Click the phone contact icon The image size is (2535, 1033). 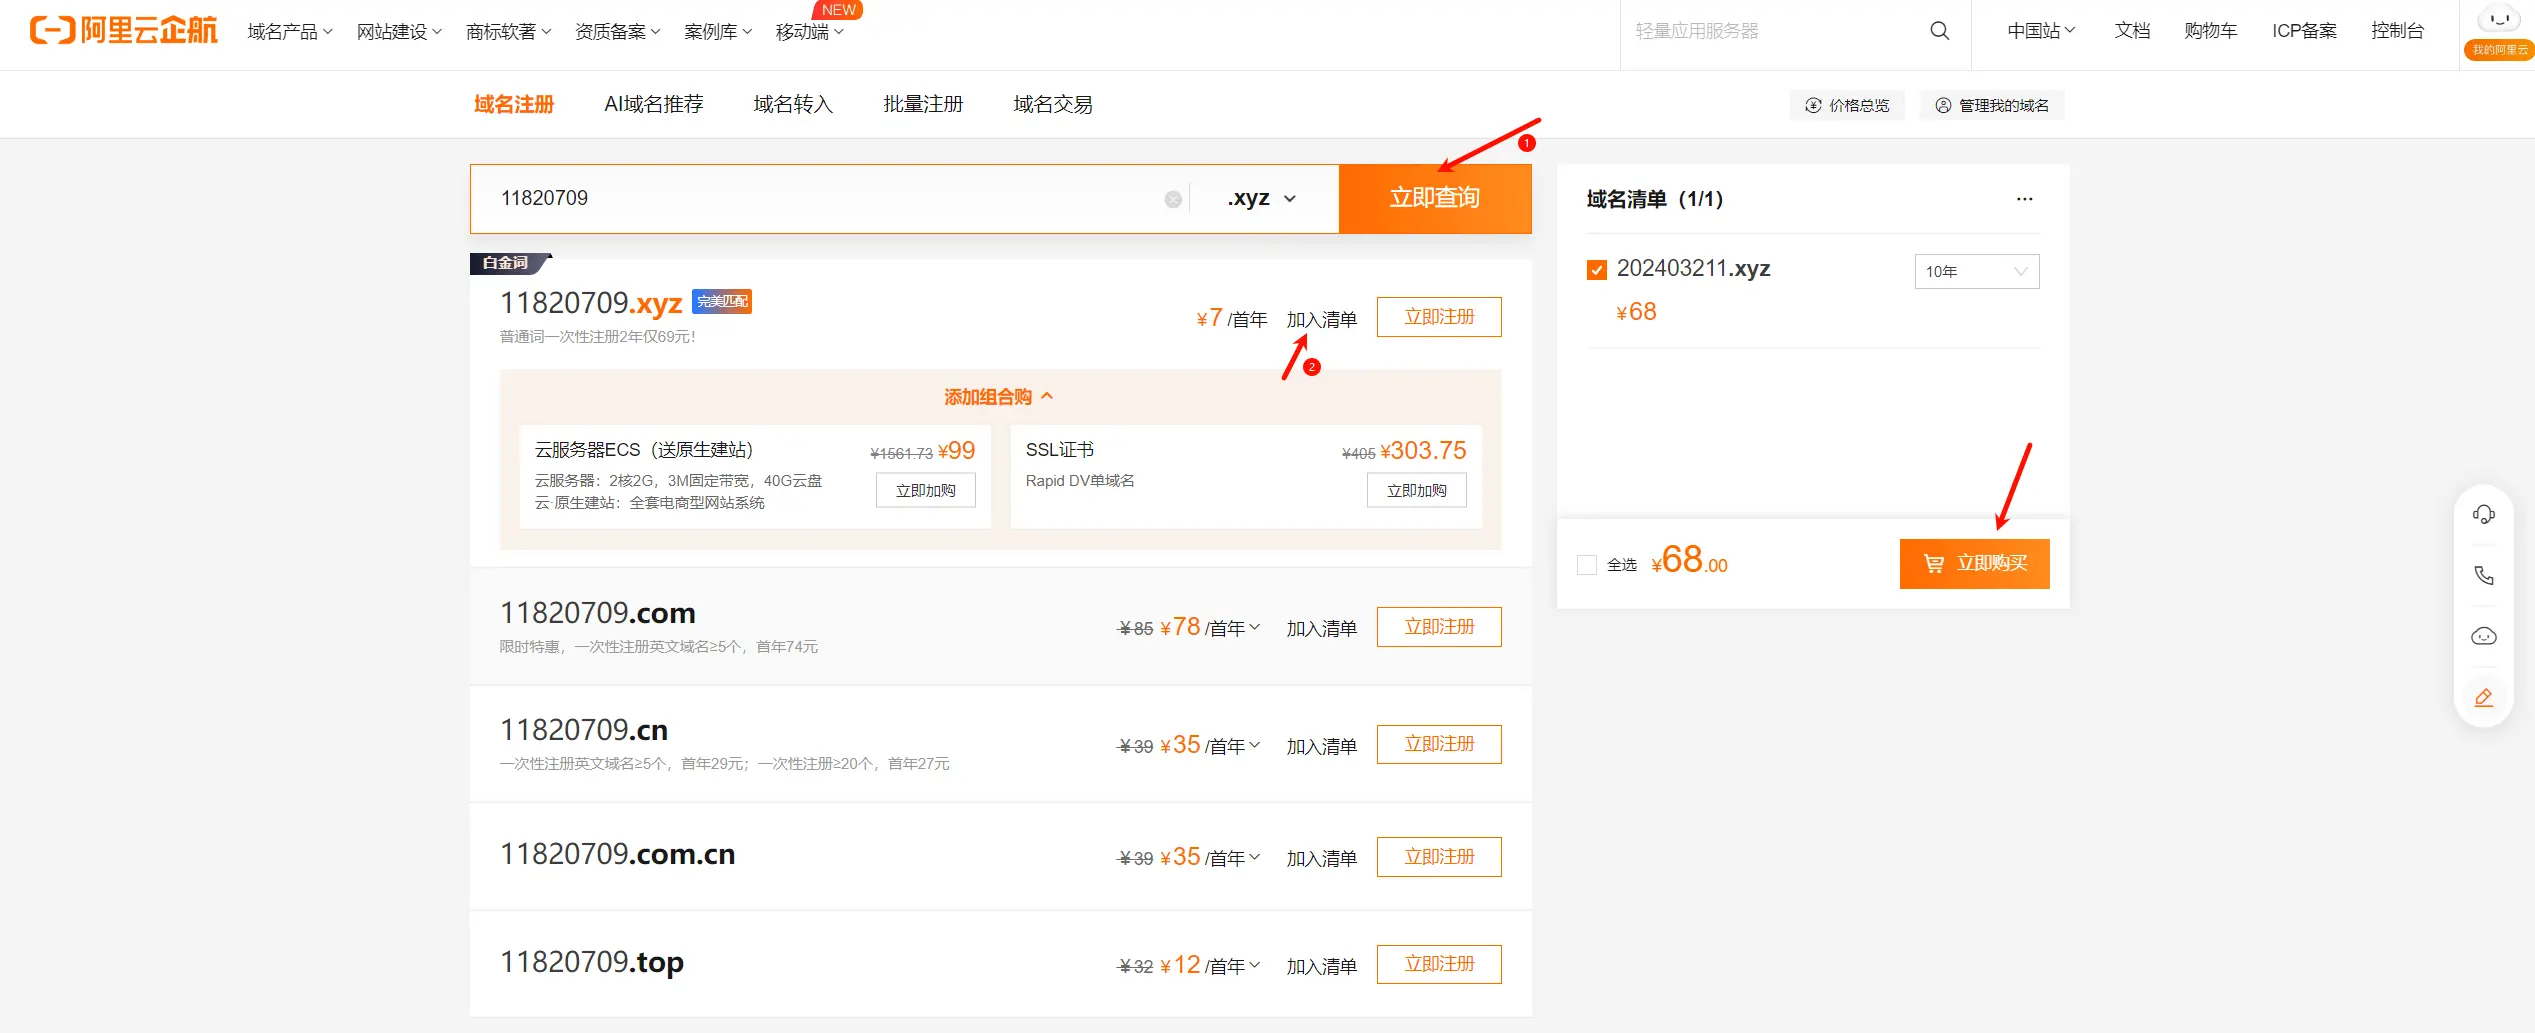coord(2483,576)
